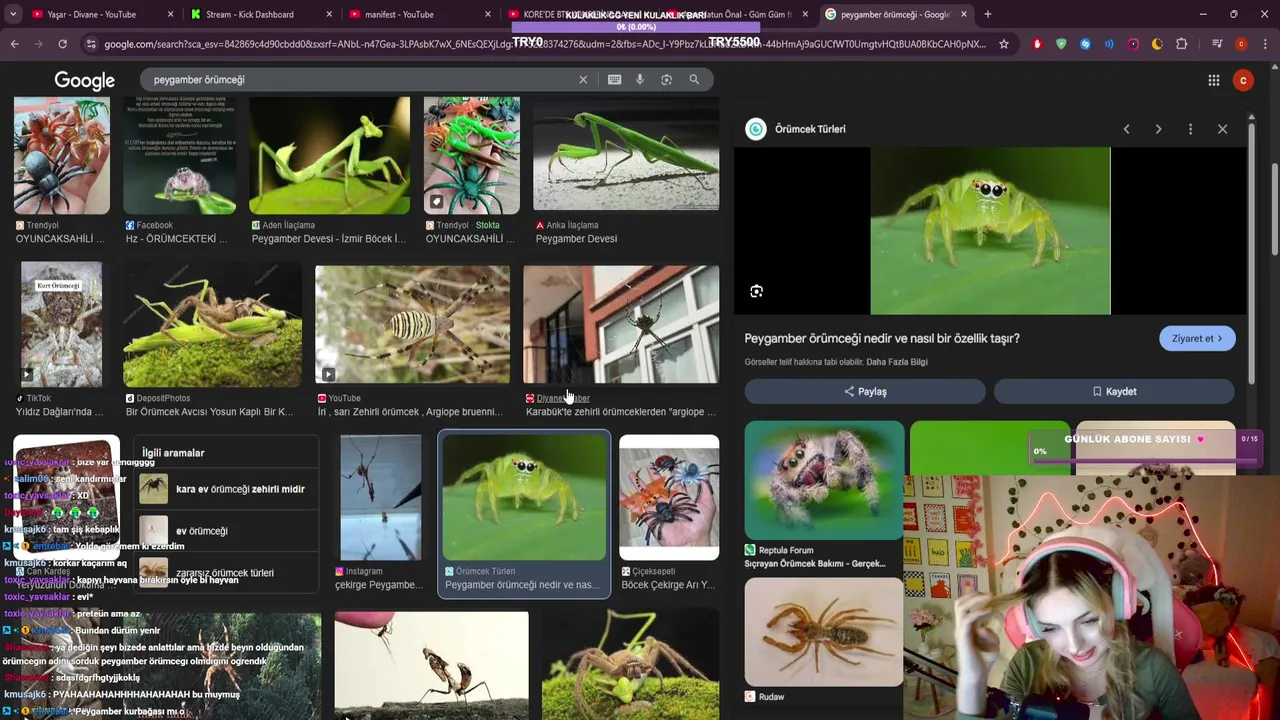Open the browser extensions puzzle icon
1280x720 pixels.
[x=1181, y=44]
